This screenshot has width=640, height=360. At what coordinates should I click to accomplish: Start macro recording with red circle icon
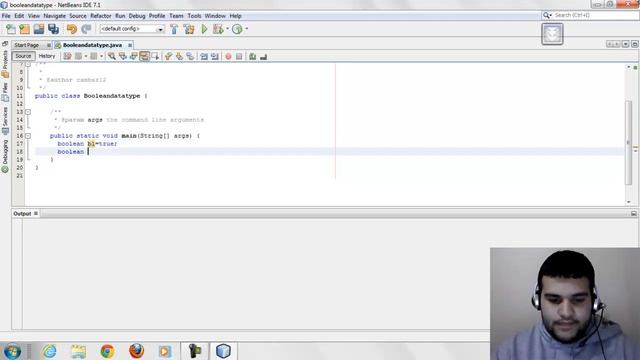tap(228, 56)
